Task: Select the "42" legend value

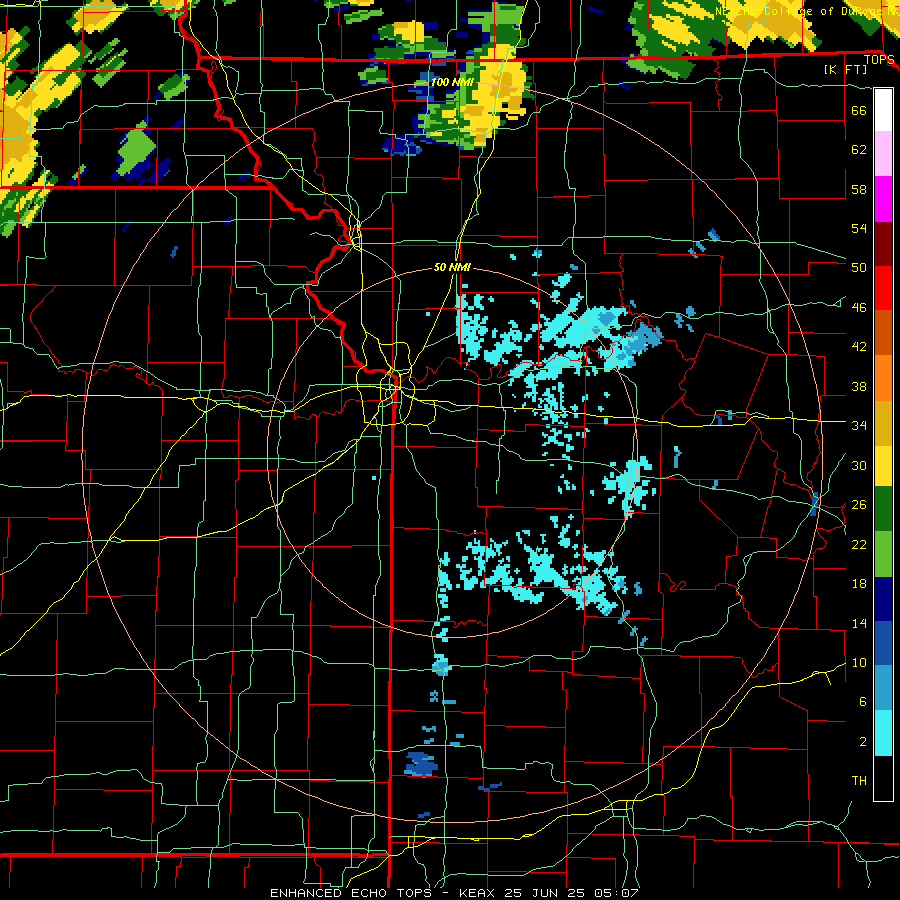Action: click(x=859, y=347)
